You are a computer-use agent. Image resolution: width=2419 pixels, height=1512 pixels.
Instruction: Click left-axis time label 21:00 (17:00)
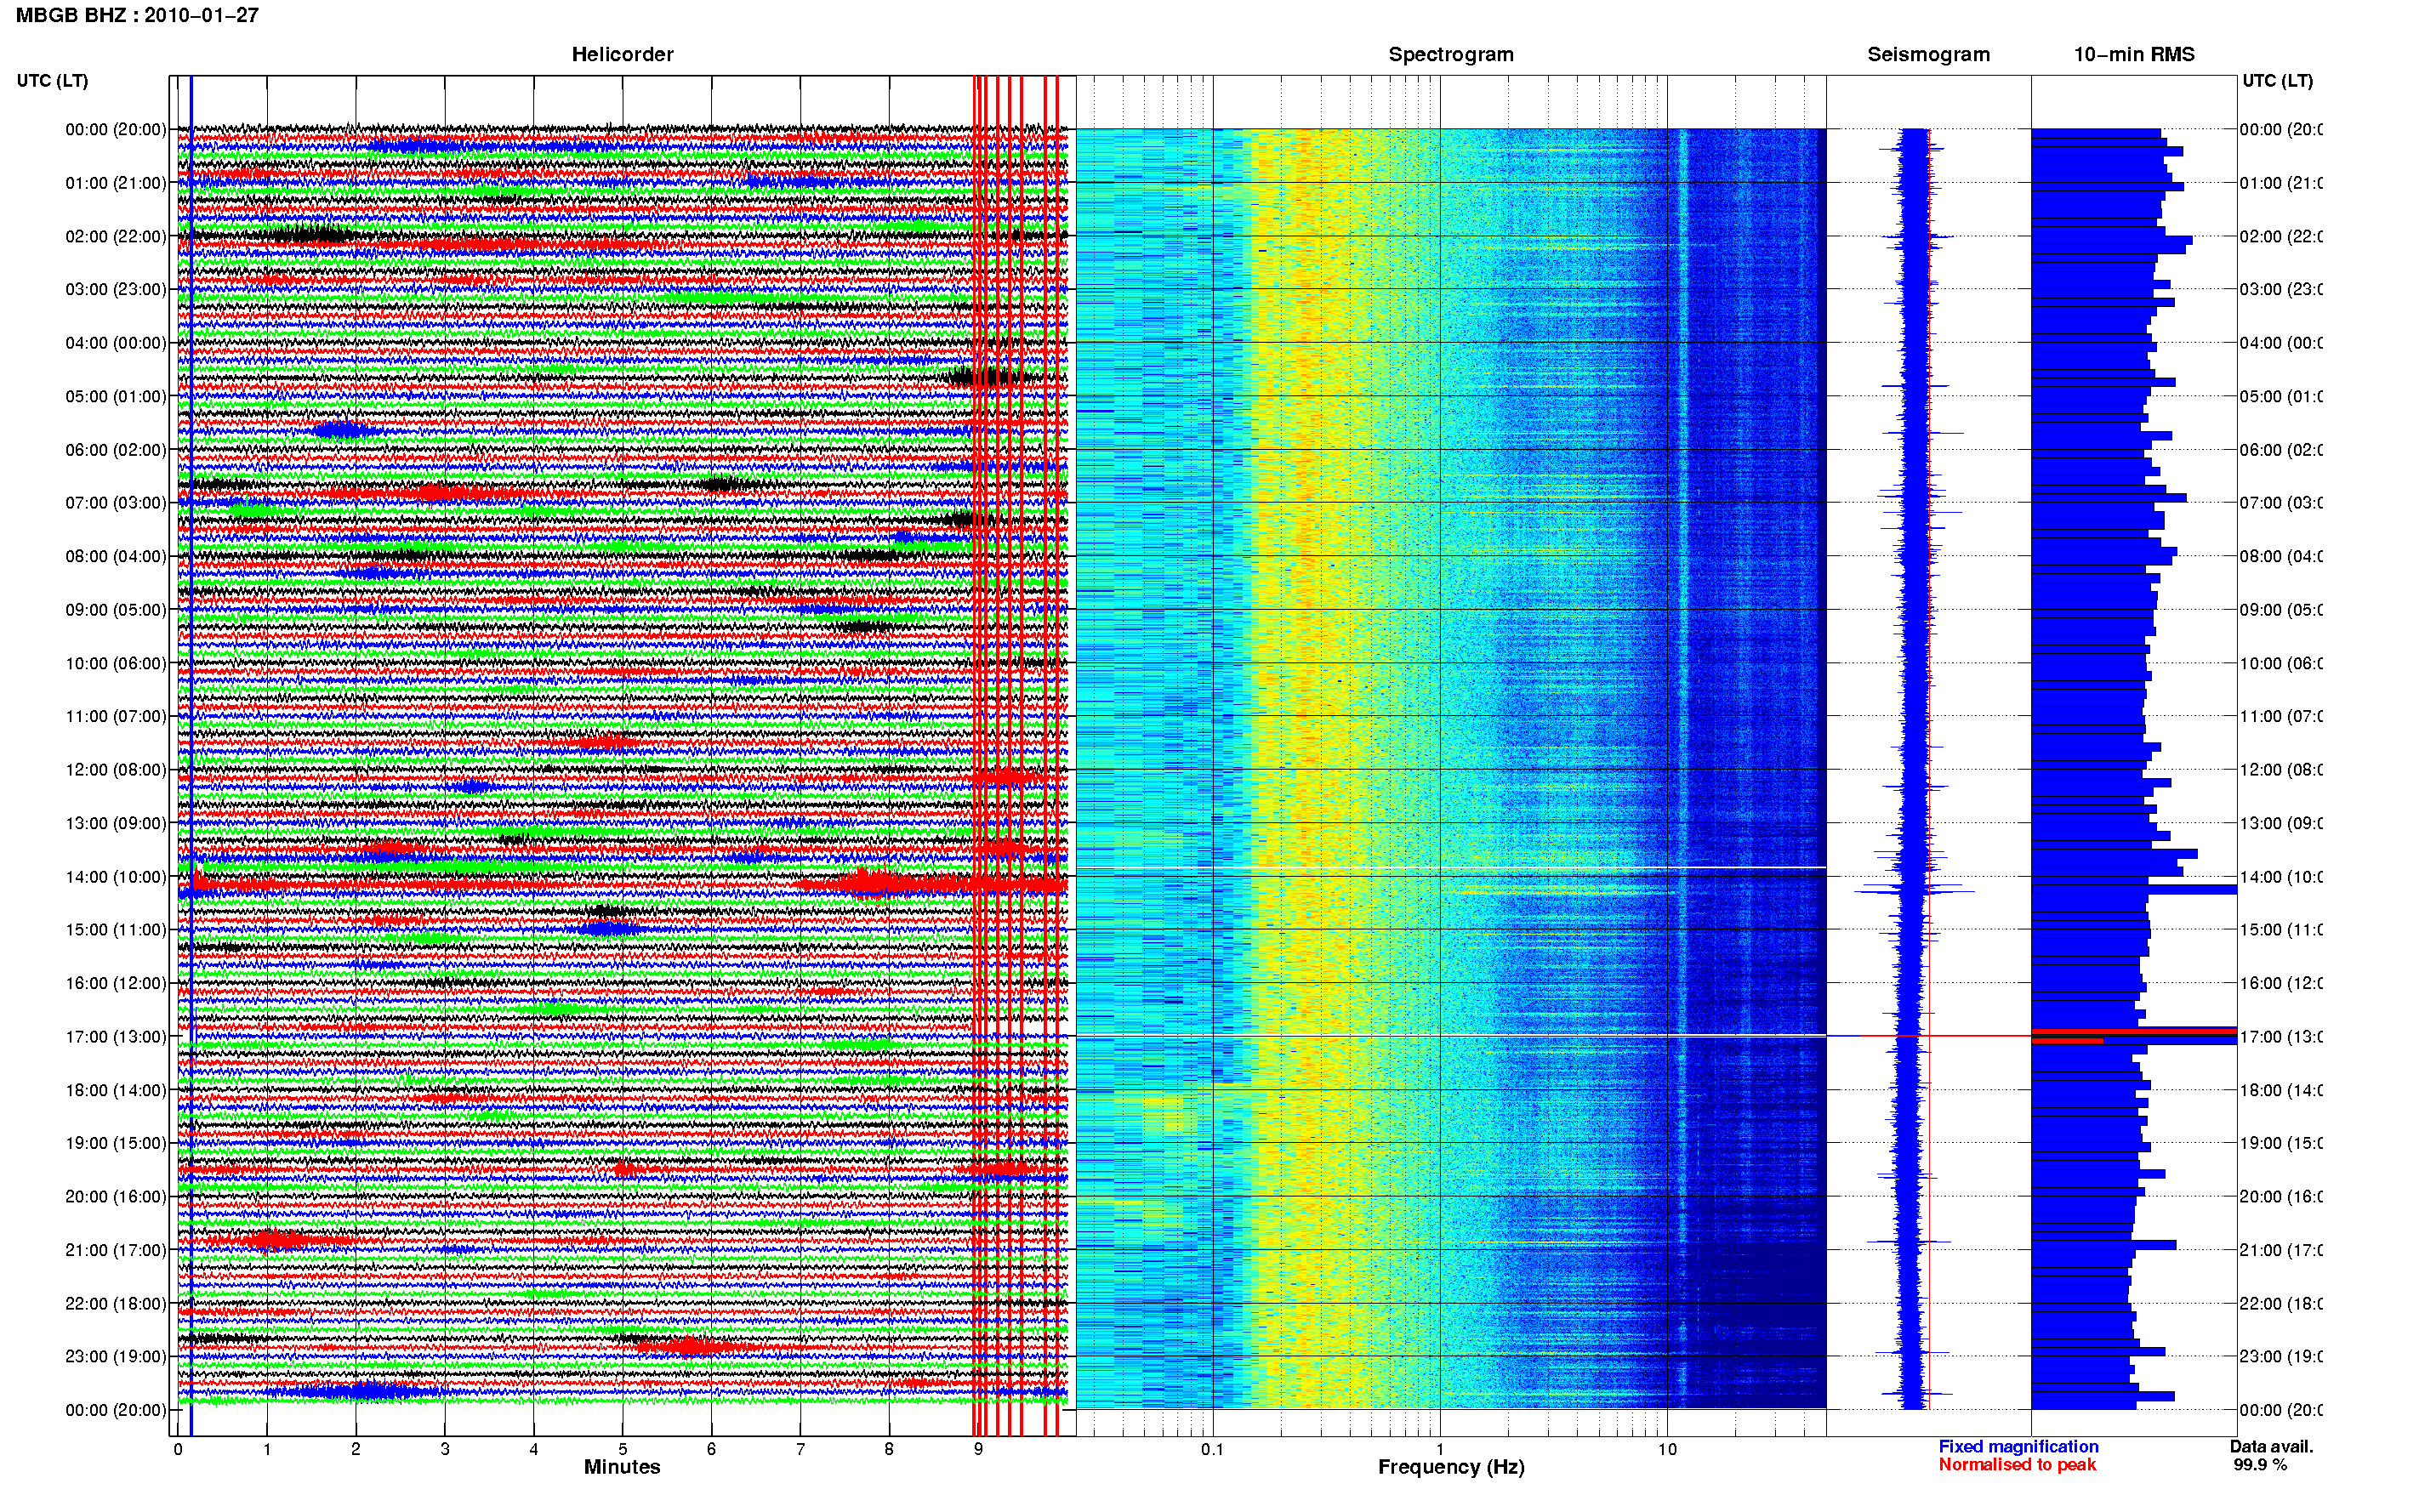(x=116, y=1250)
